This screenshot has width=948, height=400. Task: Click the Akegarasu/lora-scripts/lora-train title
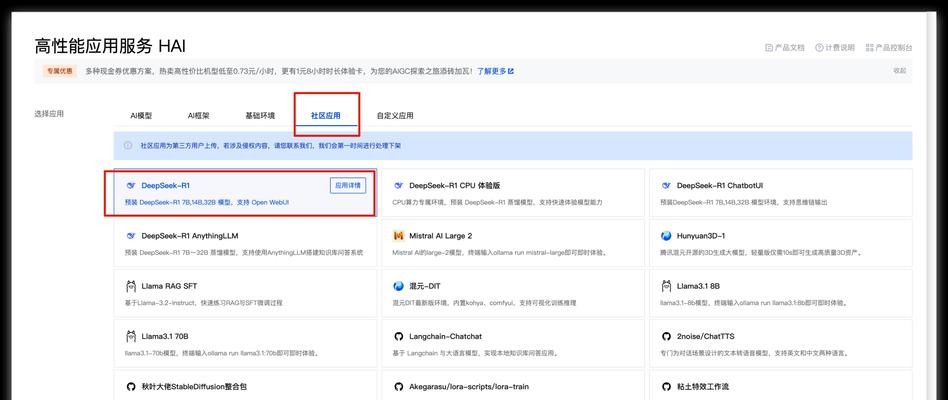tap(470, 386)
